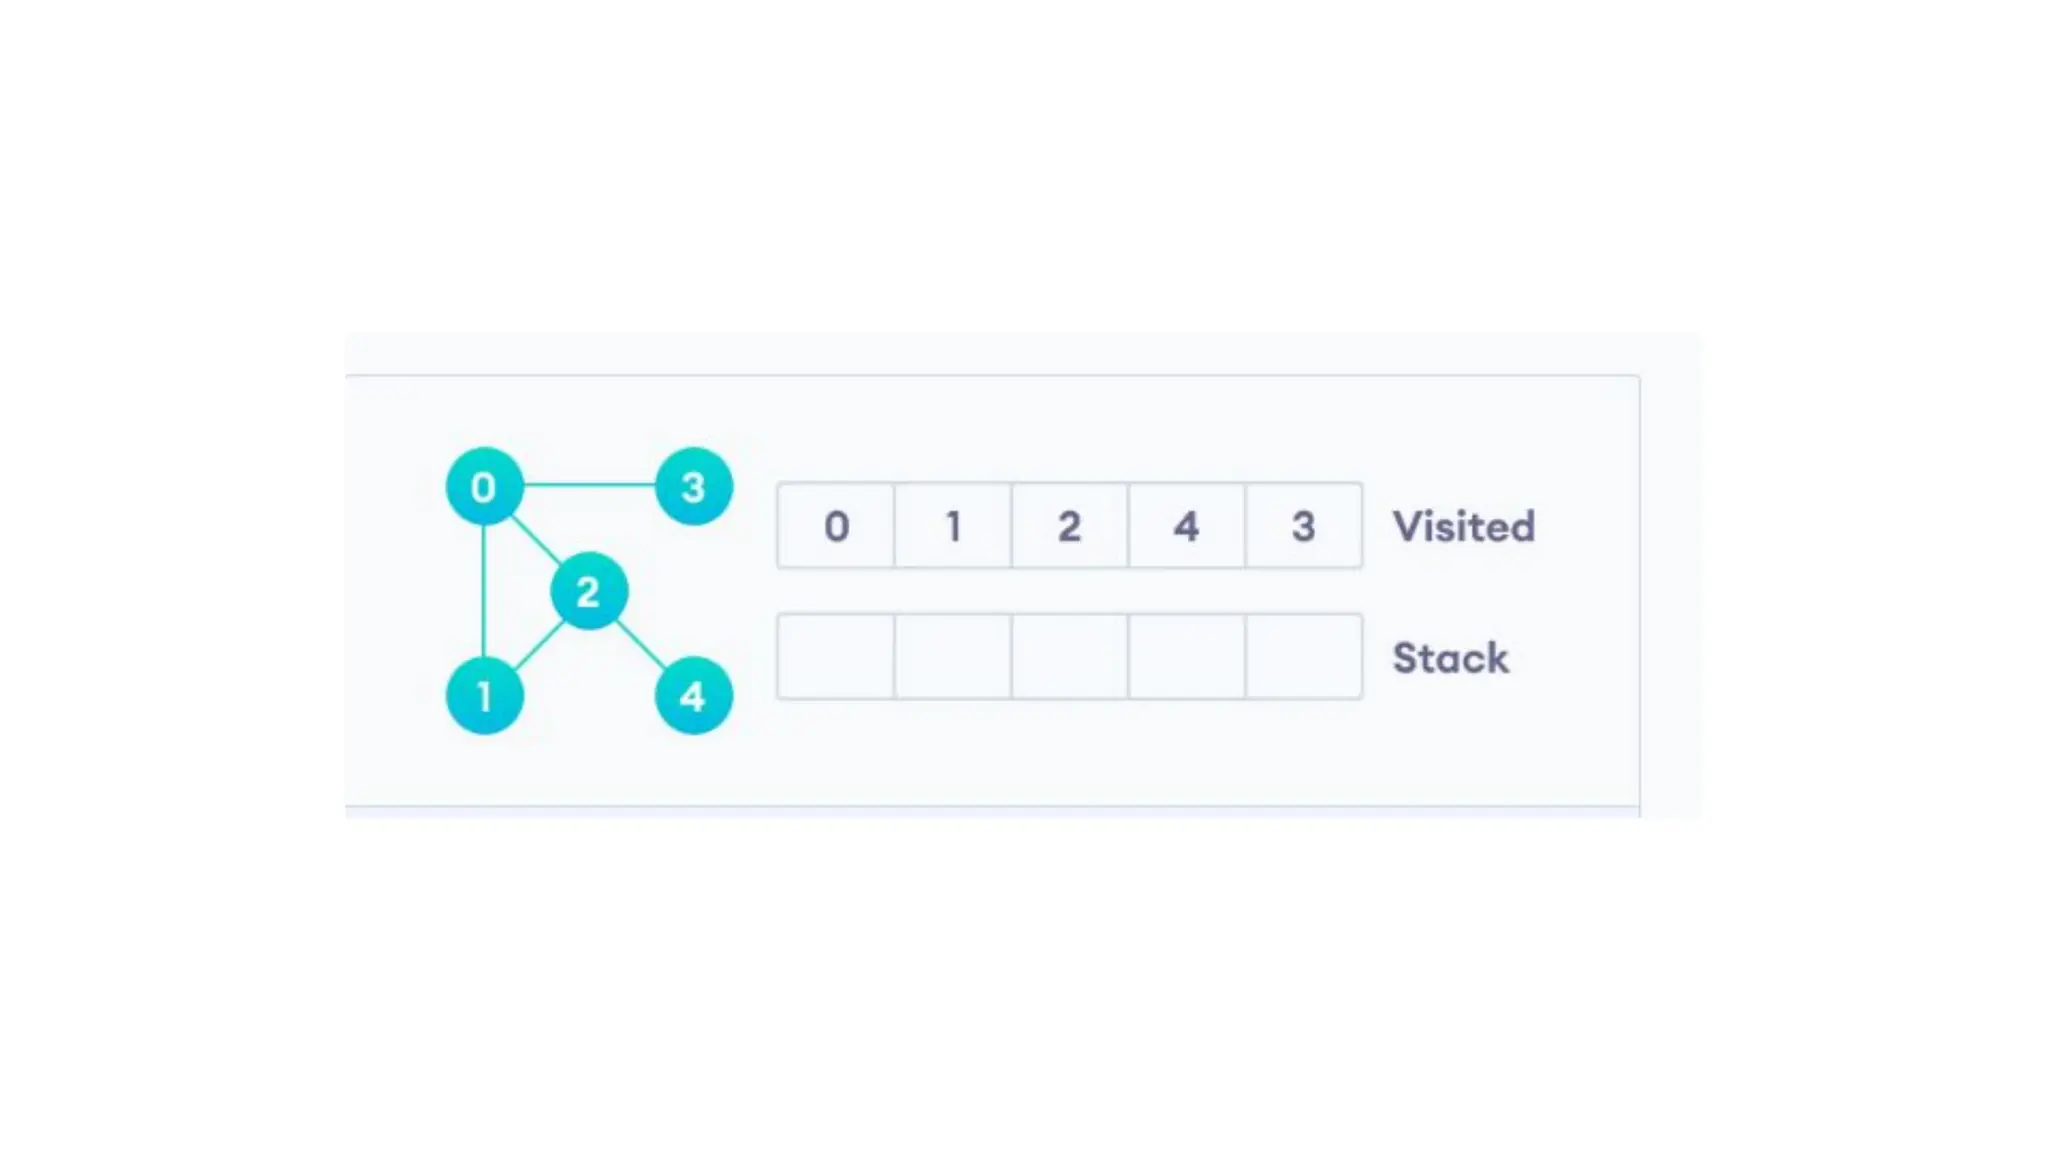Click the Stack label
2048x1152 pixels.
coord(1450,658)
